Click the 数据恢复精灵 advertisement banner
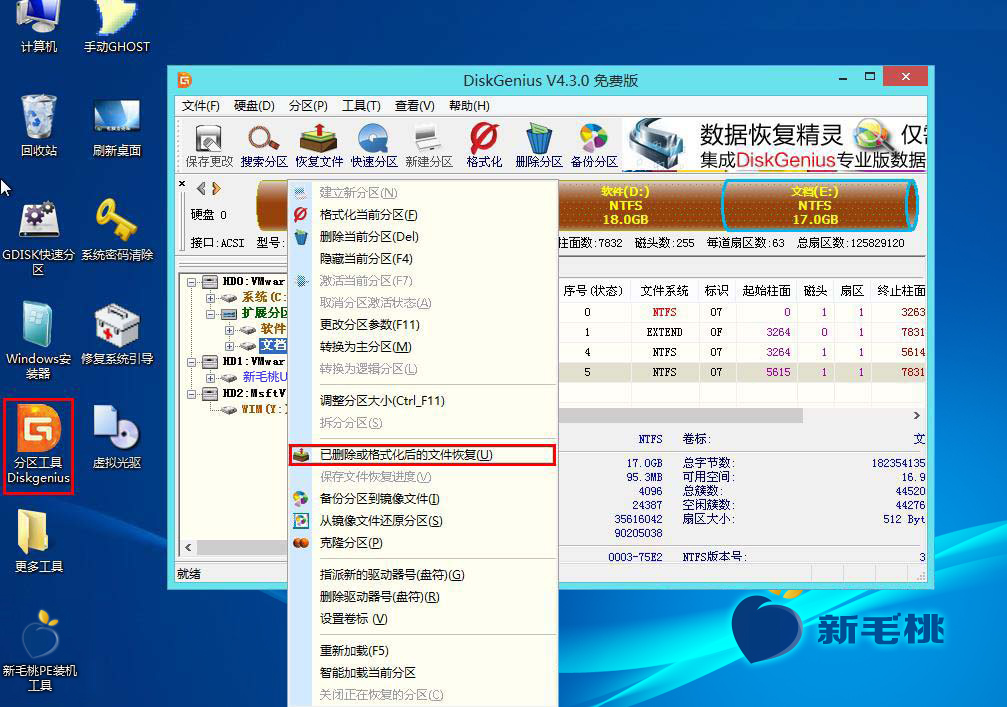Image resolution: width=1007 pixels, height=707 pixels. pyautogui.click(x=775, y=144)
